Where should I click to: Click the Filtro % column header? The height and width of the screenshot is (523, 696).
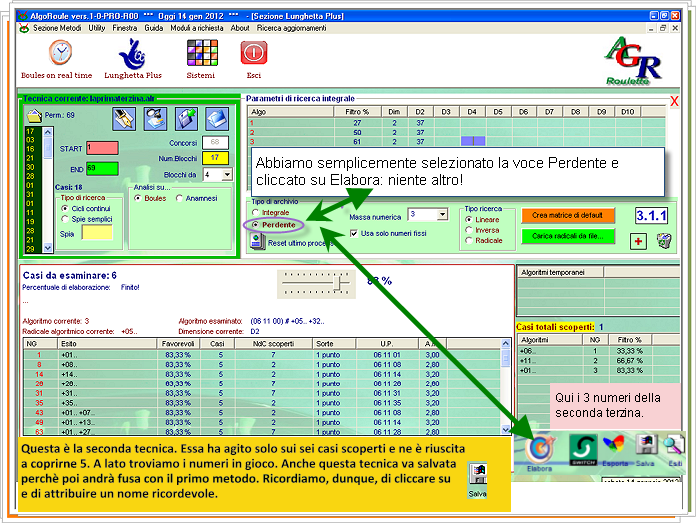click(357, 112)
